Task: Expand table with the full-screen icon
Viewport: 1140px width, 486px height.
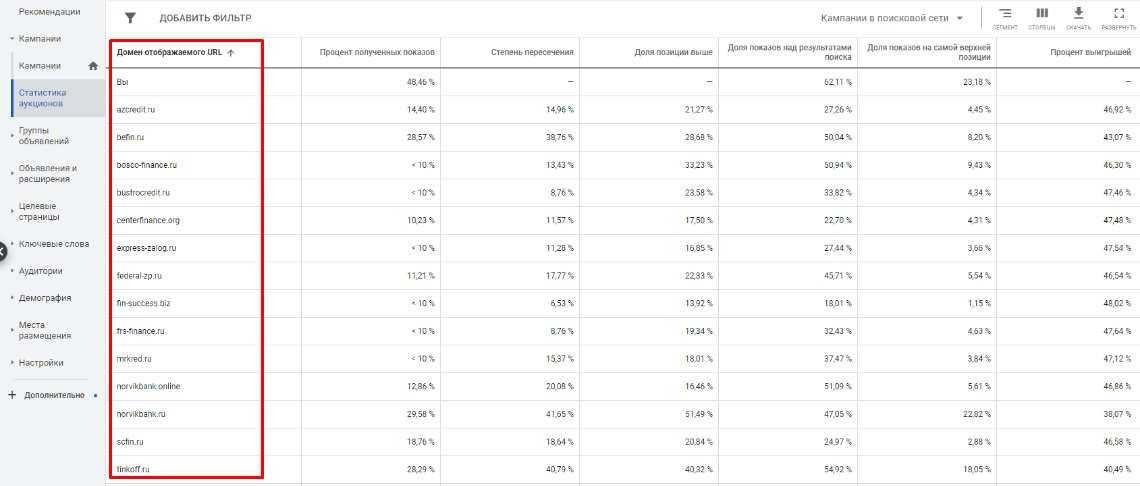Action: coord(1119,14)
